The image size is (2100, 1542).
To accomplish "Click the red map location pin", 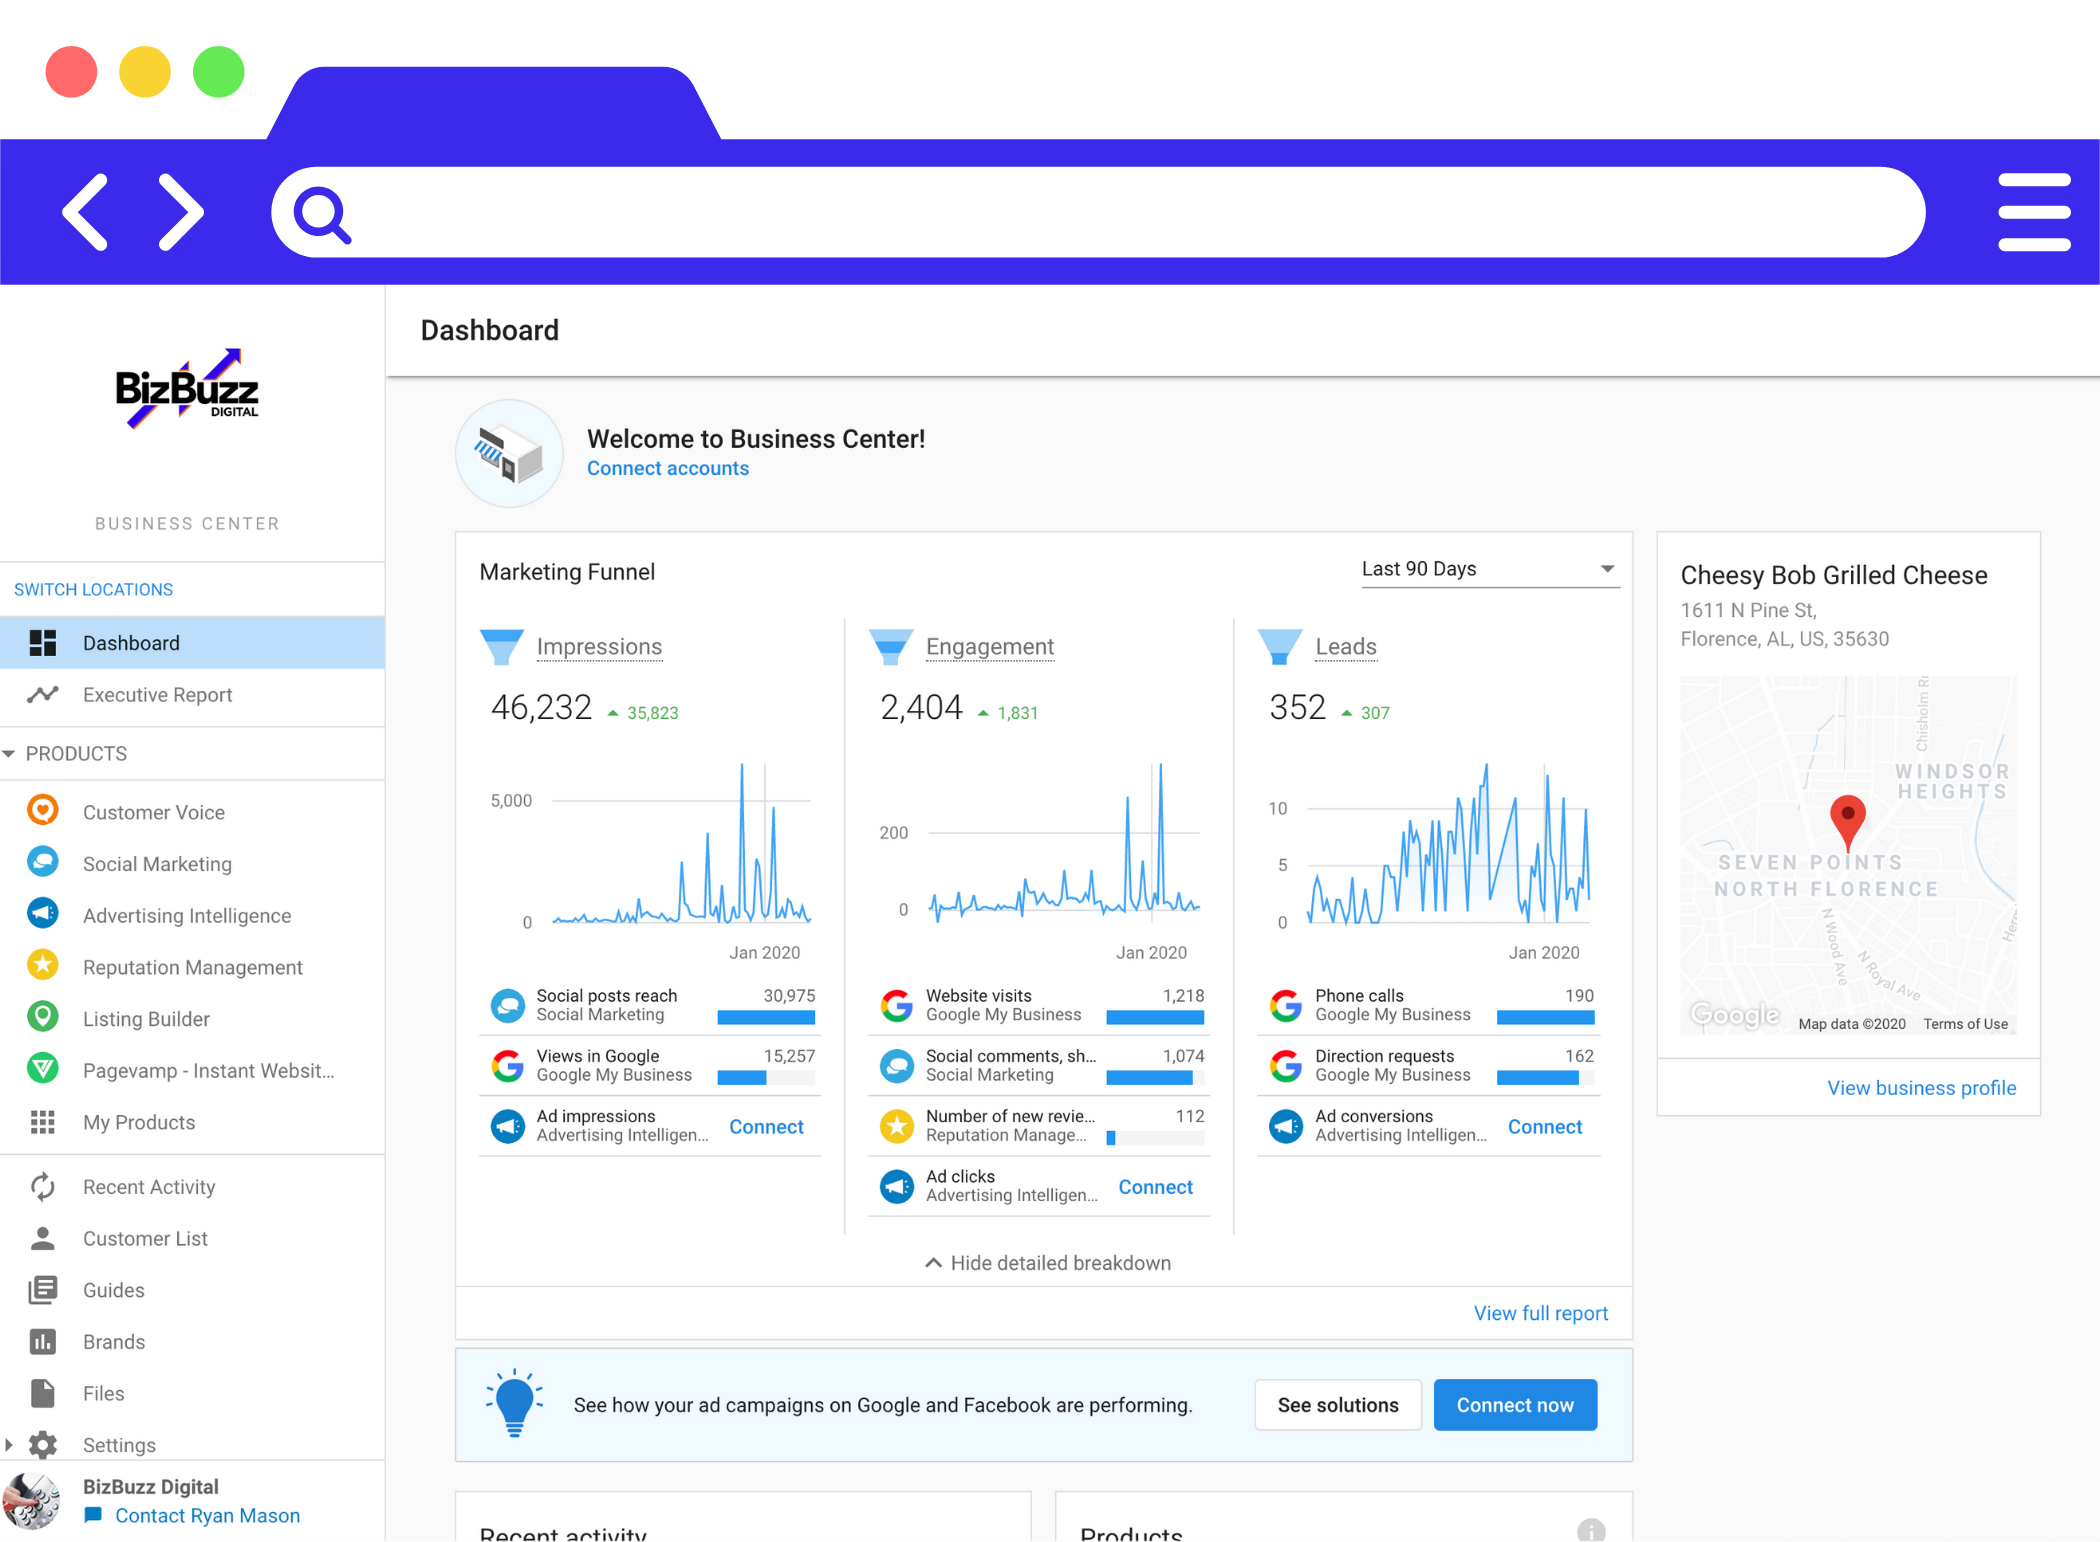I will click(x=1847, y=822).
